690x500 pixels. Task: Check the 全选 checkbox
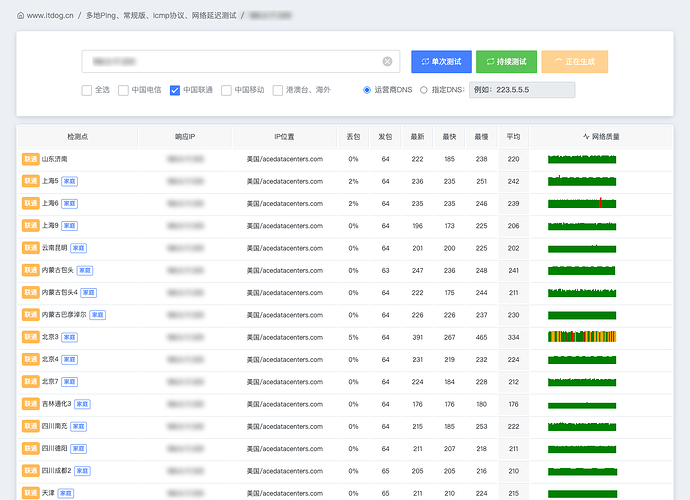[87, 90]
